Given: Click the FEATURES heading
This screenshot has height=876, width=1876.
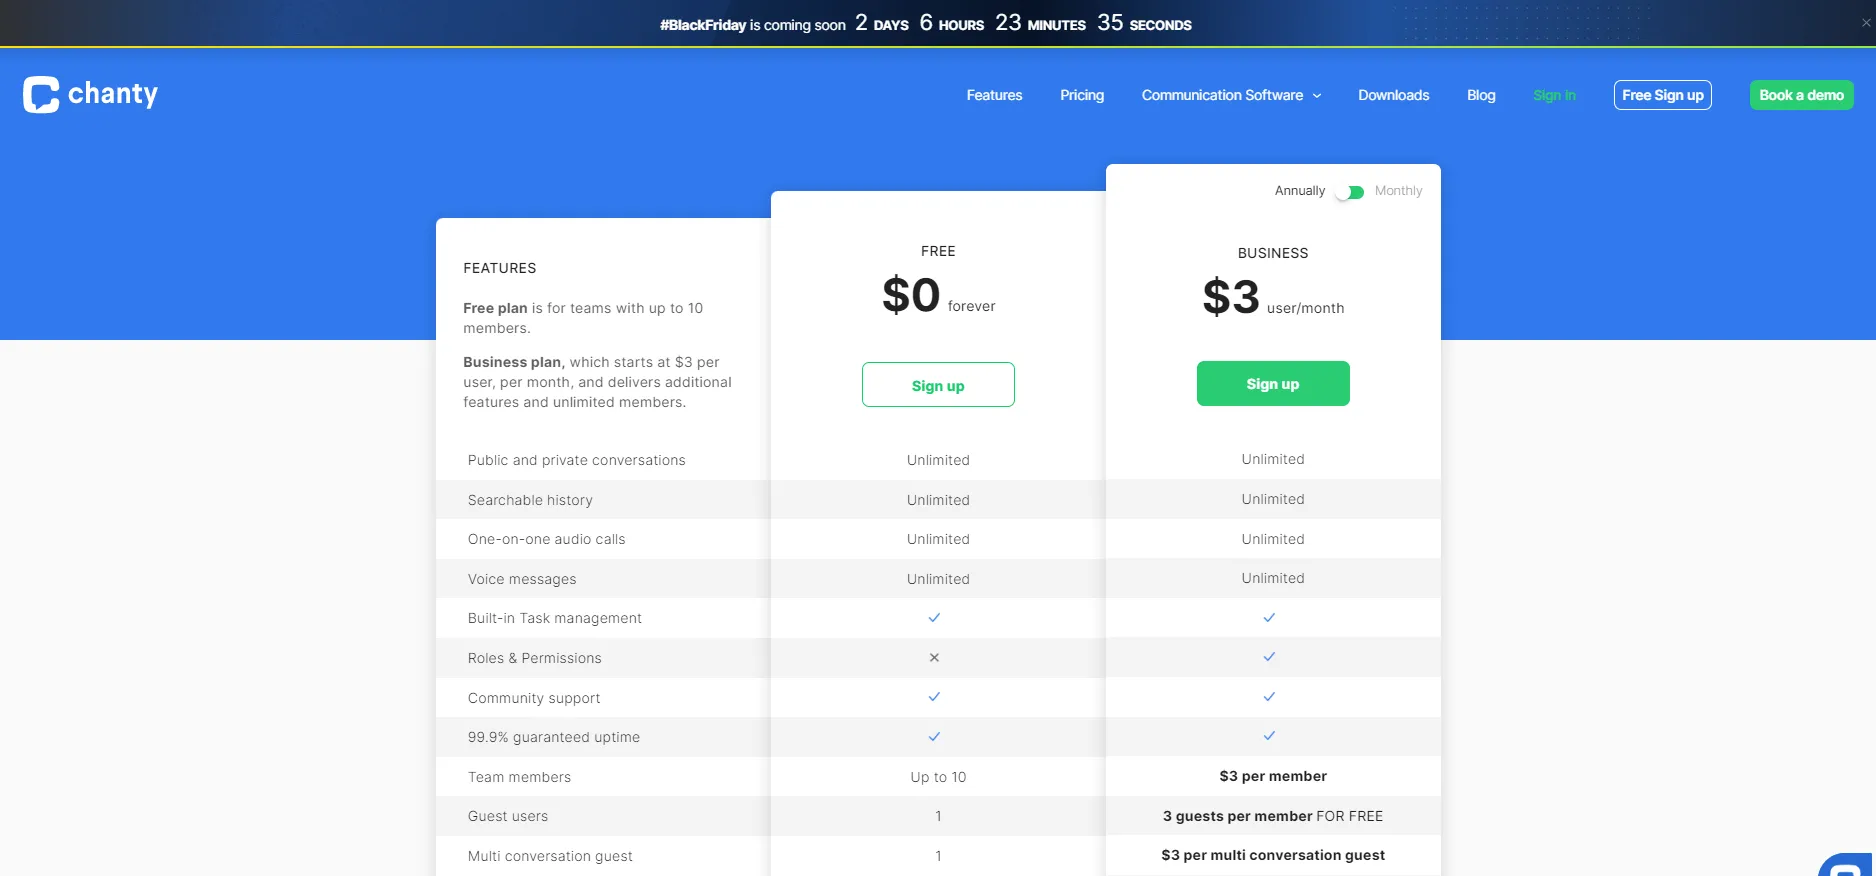Looking at the screenshot, I should click(x=500, y=268).
